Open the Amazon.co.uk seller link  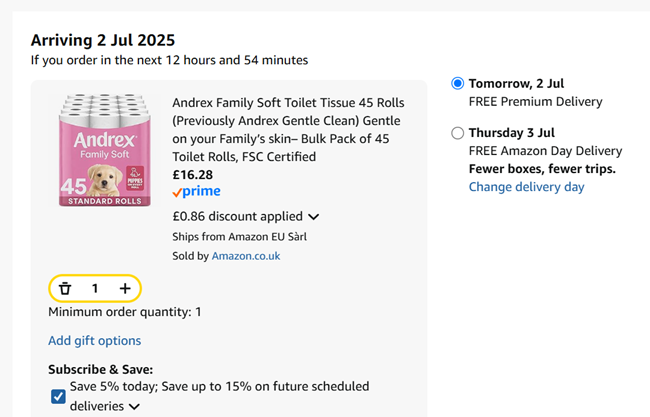click(x=246, y=256)
